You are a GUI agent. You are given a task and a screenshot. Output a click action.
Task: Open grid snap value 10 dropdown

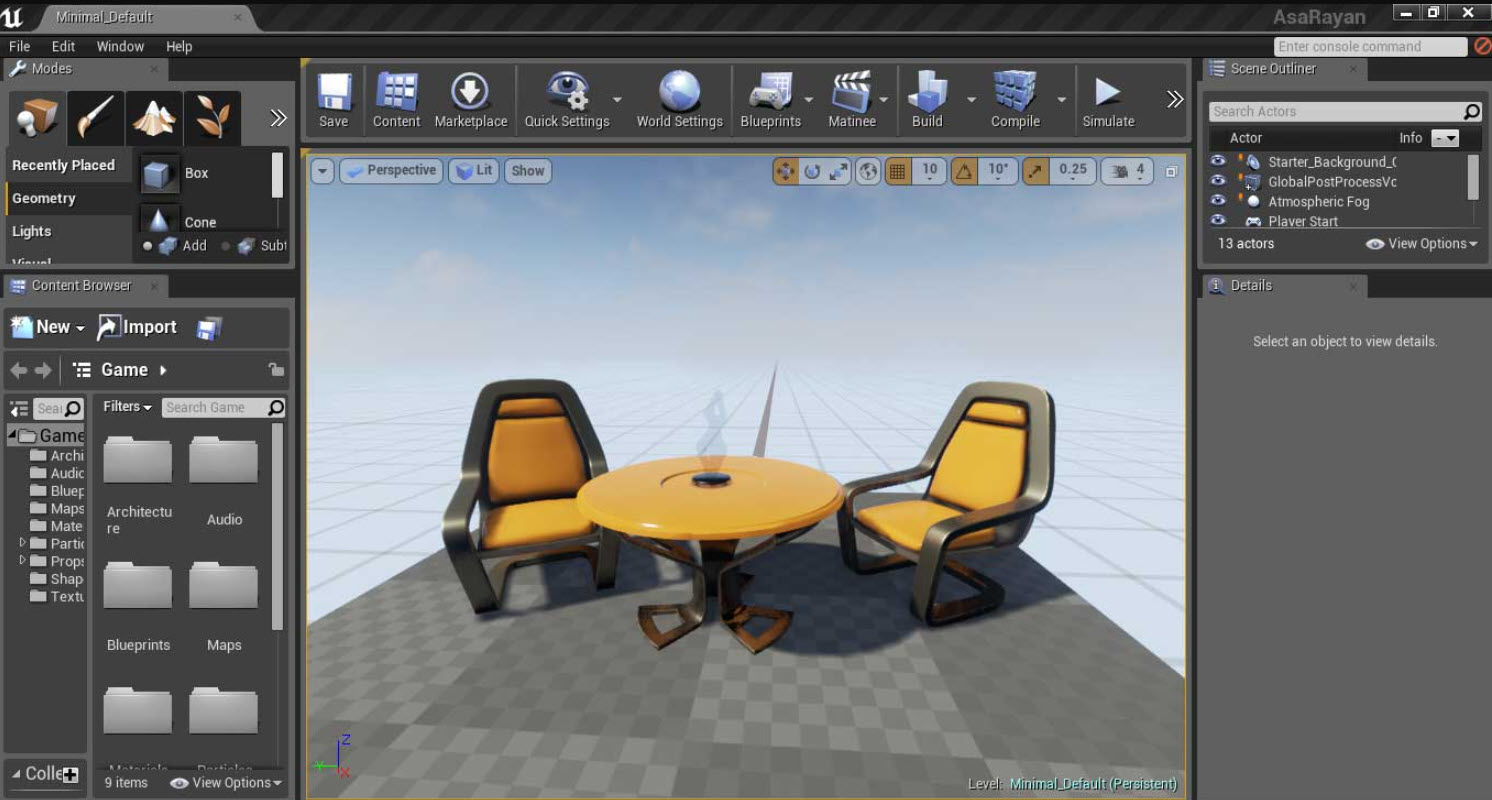tap(929, 171)
